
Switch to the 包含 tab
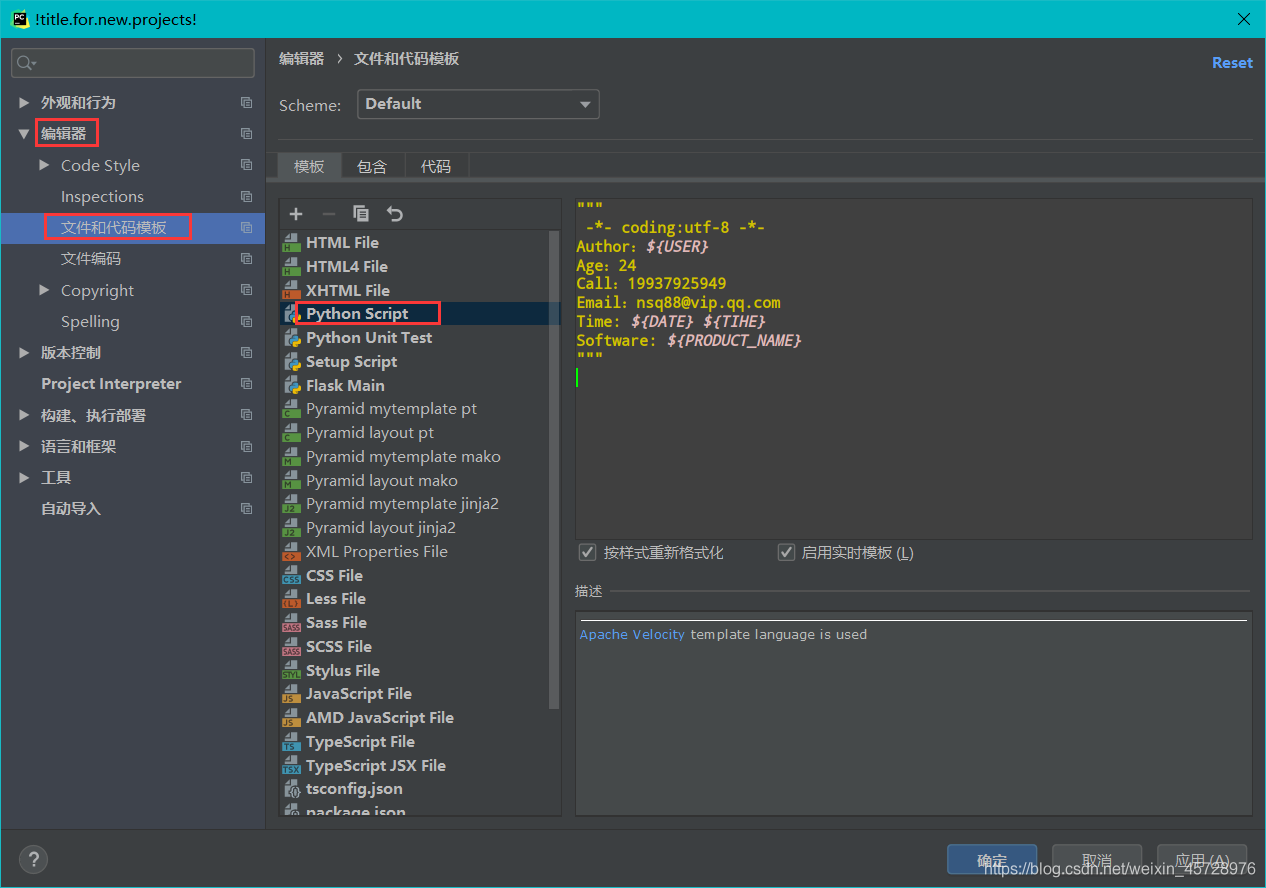[x=372, y=167]
